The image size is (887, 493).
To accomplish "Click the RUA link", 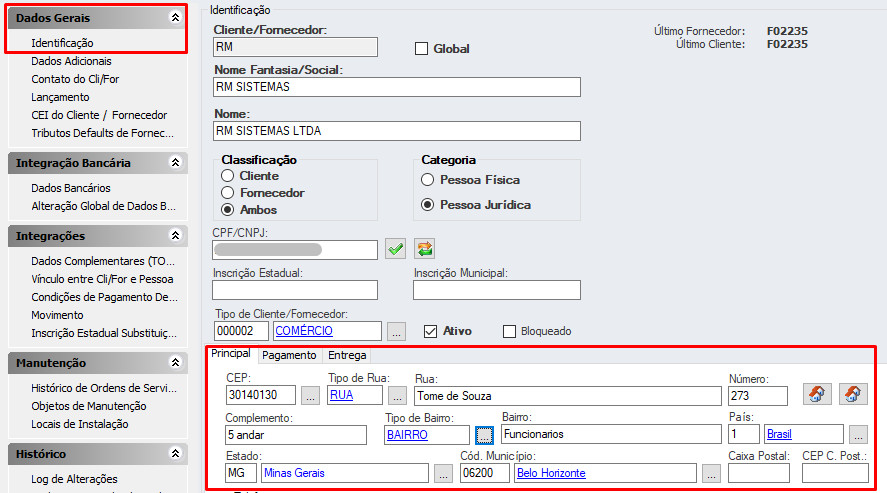I will click(342, 395).
